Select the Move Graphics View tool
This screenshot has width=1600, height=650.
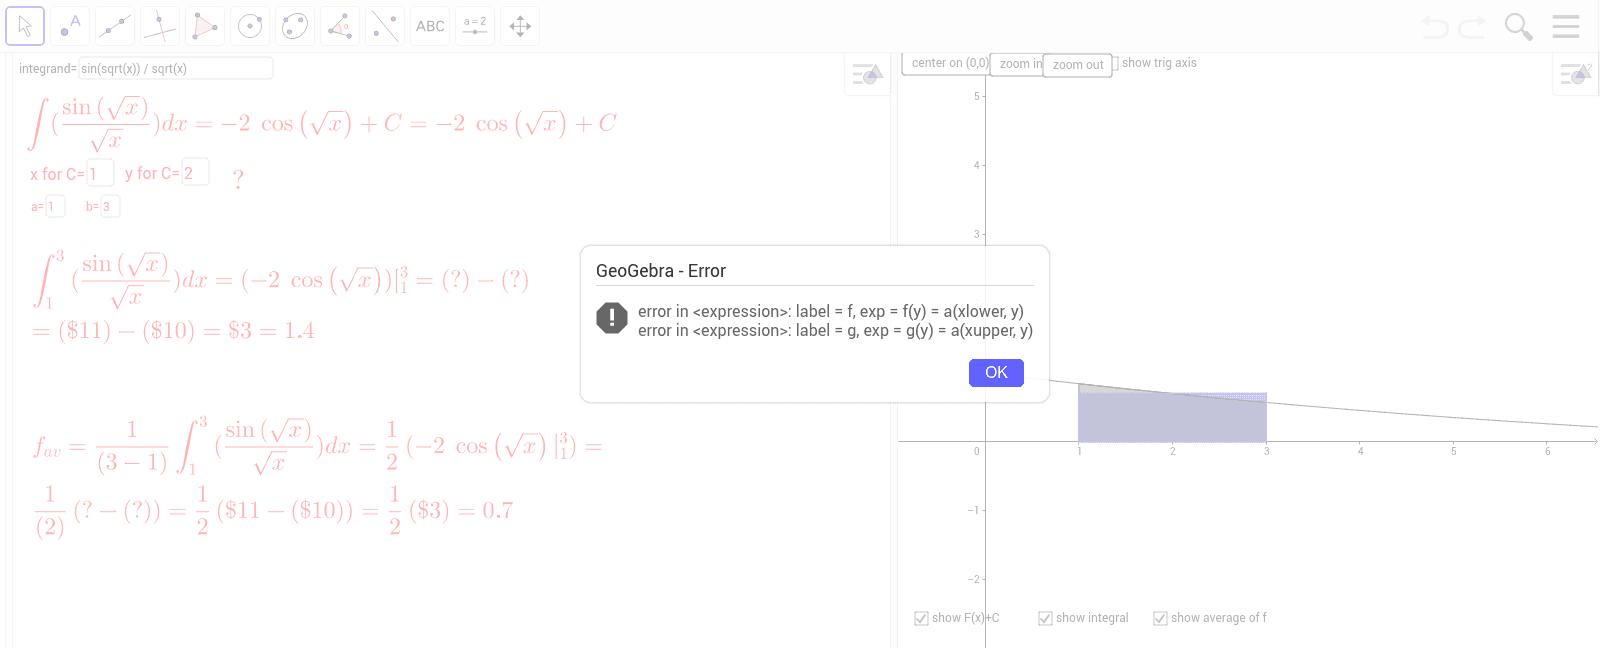coord(520,26)
